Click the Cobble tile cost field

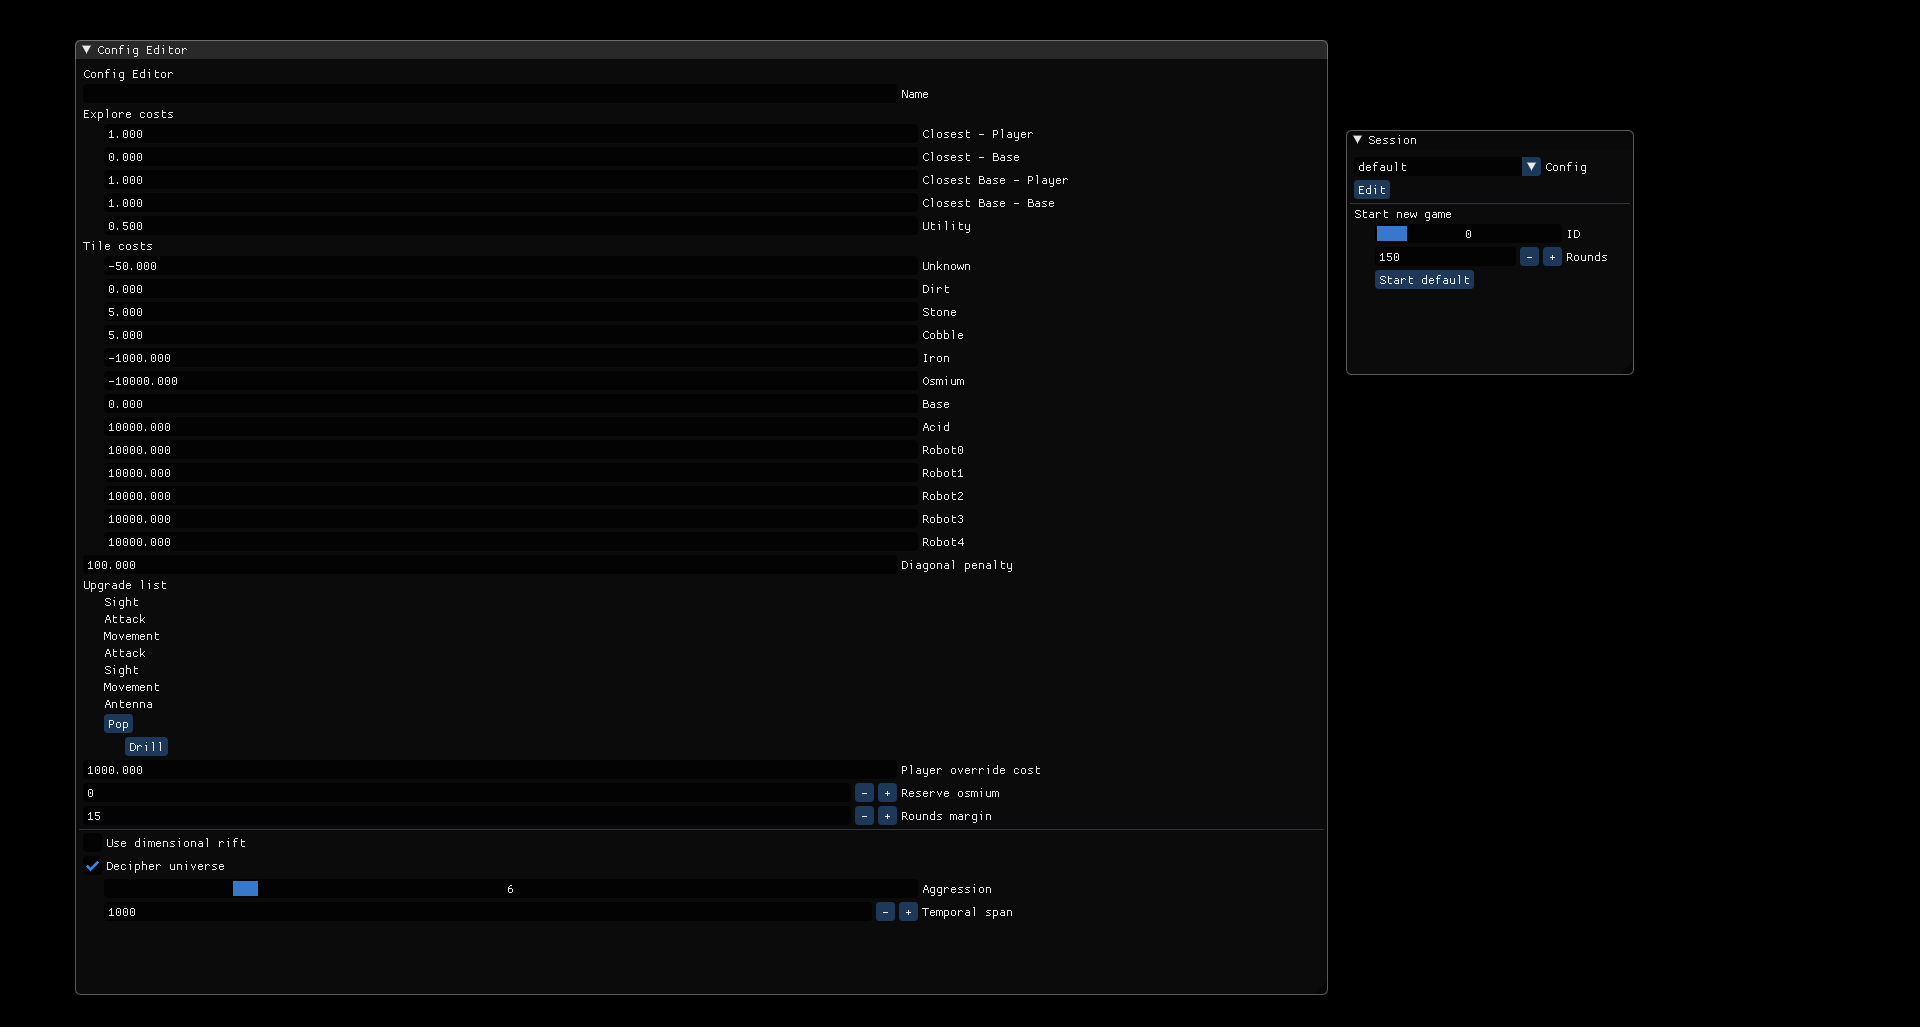coord(511,334)
